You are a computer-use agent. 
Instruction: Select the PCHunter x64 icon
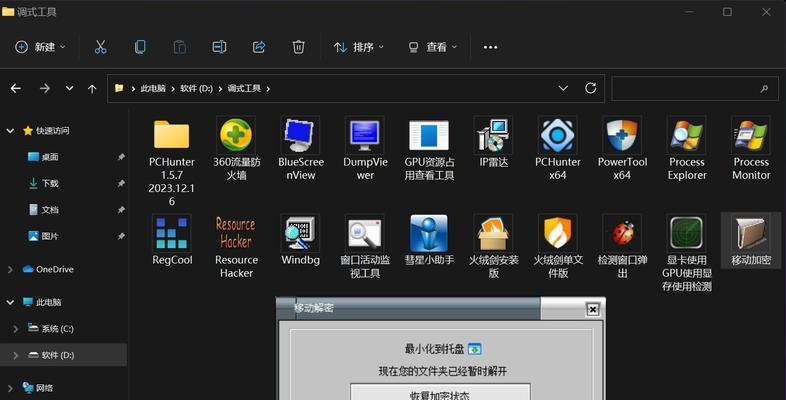[x=557, y=135]
